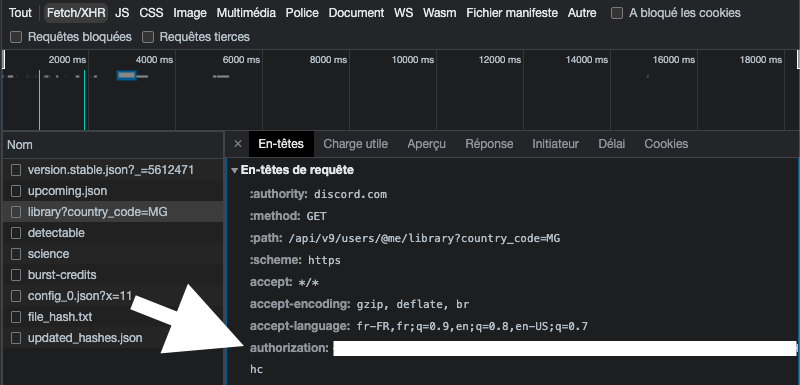
Task: Switch to the Cookies tab
Action: [x=666, y=144]
